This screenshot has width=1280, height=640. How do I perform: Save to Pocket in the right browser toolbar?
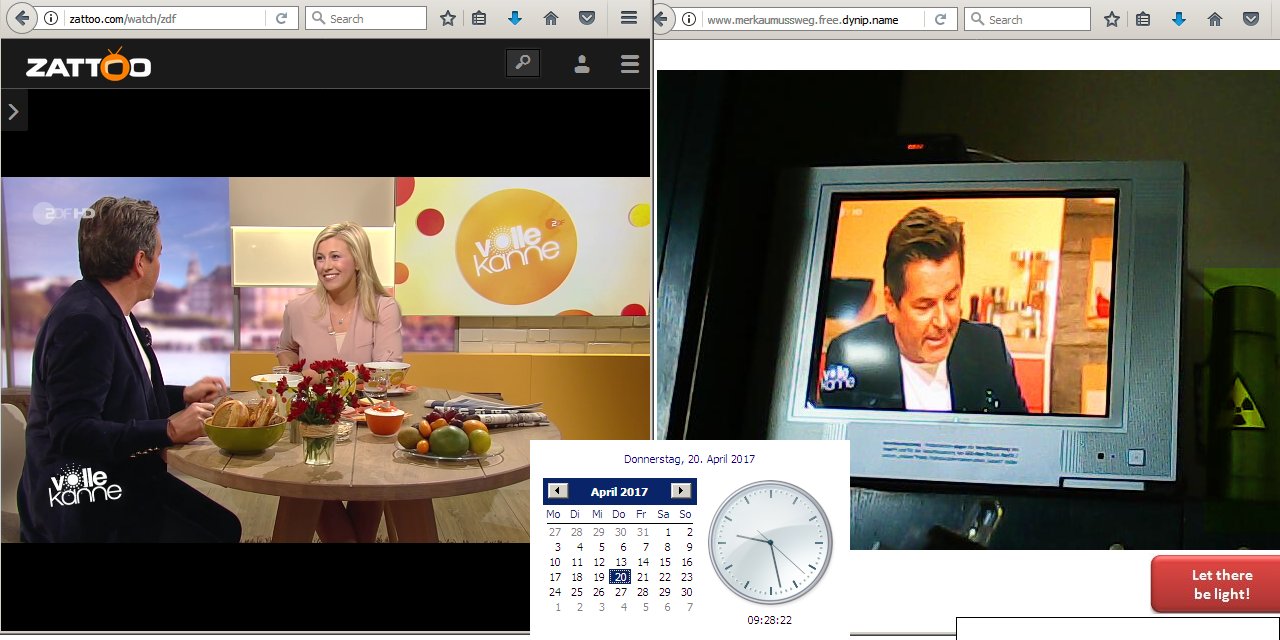point(1250,19)
